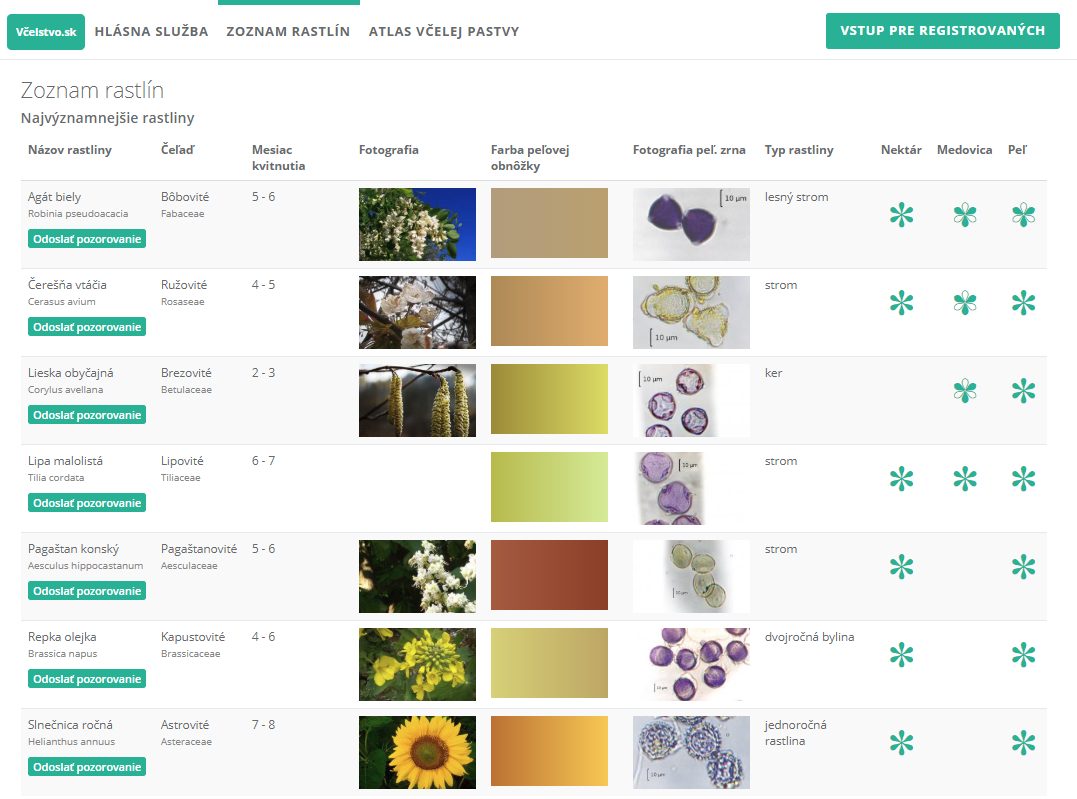
Task: Click the Pagaštan konský pollen color swatch
Action: (549, 575)
